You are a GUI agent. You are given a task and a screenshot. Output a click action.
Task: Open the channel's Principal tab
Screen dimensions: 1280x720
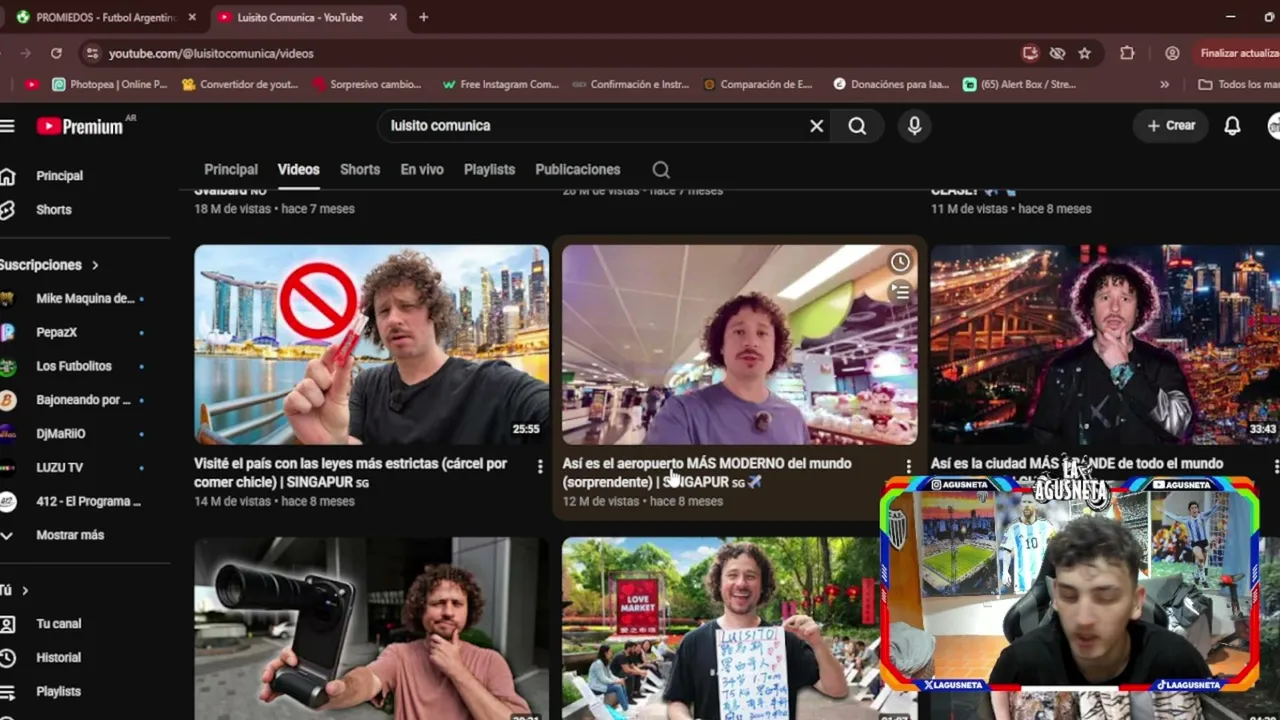coord(231,170)
